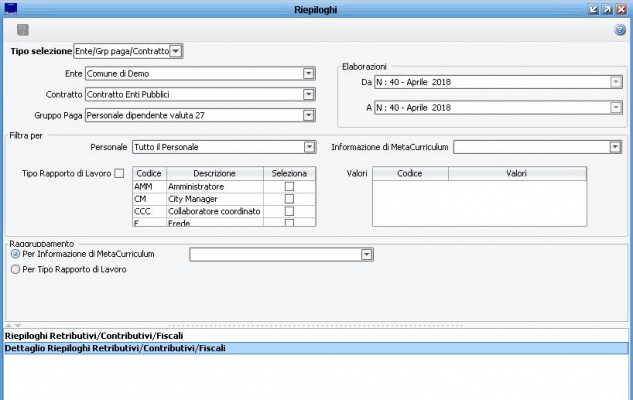This screenshot has width=633, height=400.
Task: Click the Collaboratore coordinato cell
Action: coord(215,211)
